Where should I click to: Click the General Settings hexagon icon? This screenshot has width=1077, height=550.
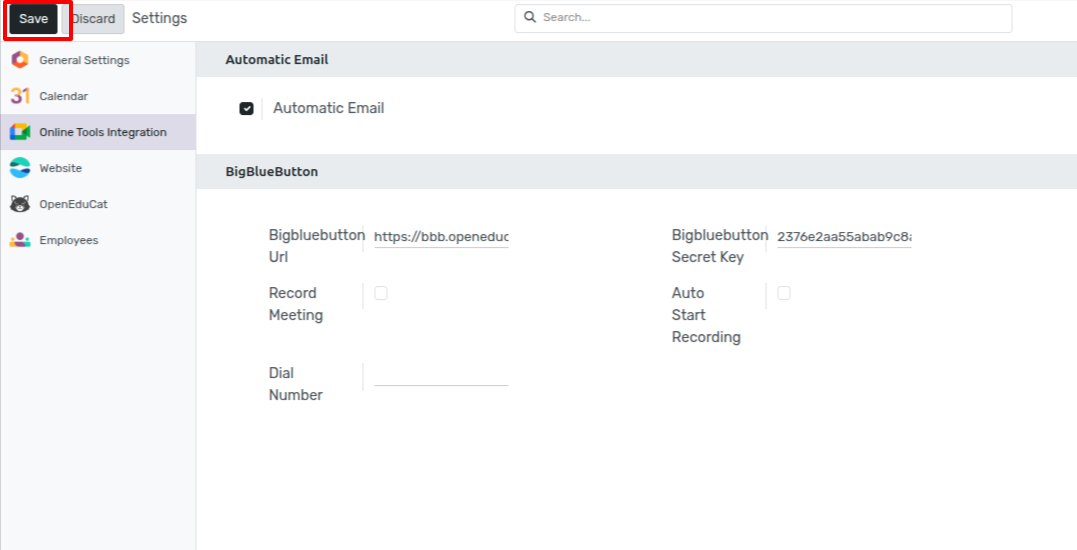coord(20,60)
